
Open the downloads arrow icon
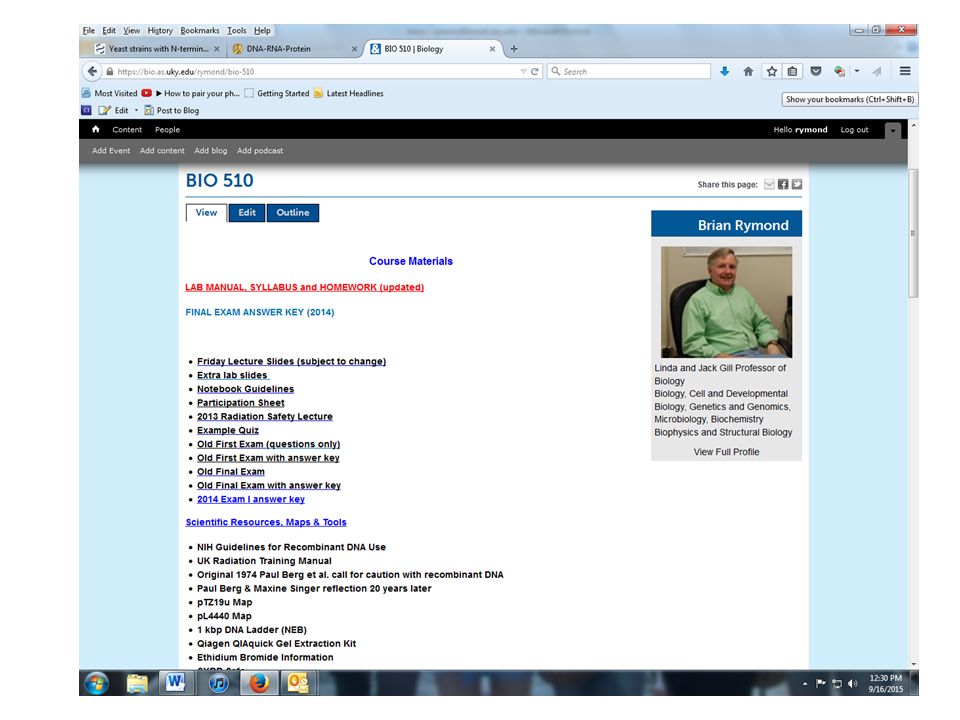(725, 72)
